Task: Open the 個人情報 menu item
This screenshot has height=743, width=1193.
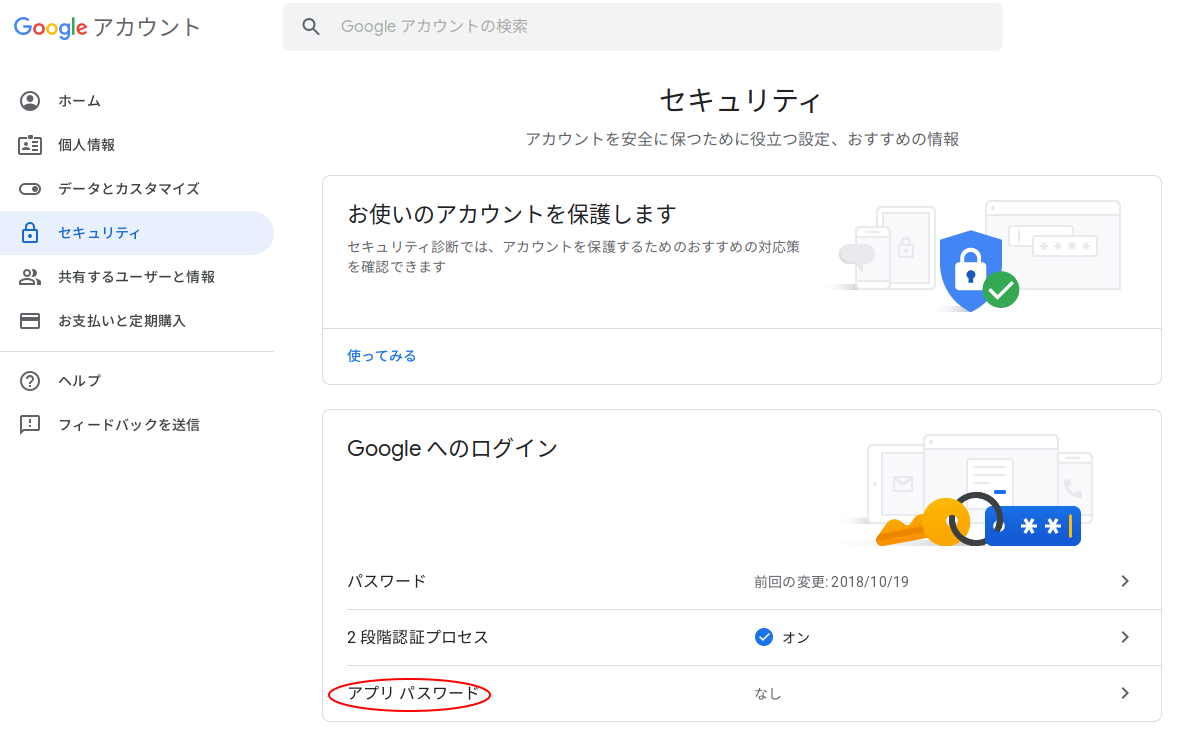Action: (x=137, y=145)
